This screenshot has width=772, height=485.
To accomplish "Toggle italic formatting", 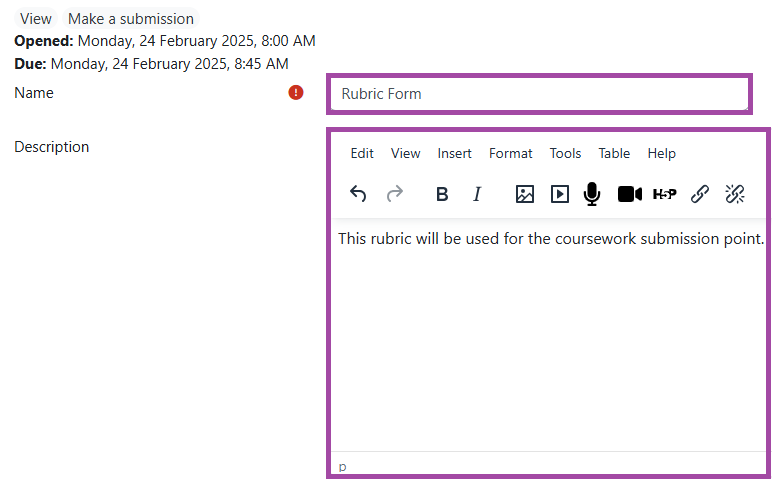I will pyautogui.click(x=477, y=194).
